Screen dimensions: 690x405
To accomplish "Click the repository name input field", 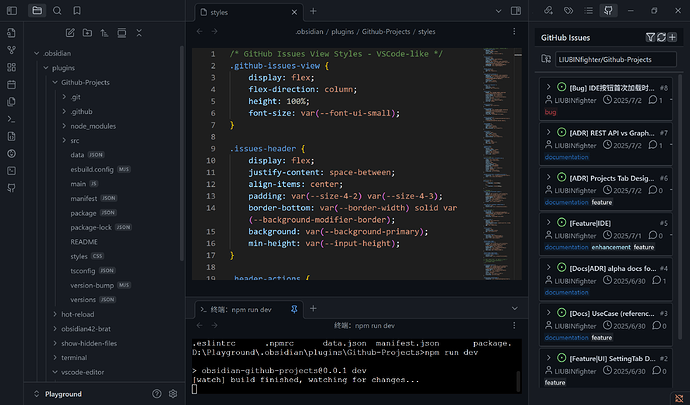I will pos(616,59).
